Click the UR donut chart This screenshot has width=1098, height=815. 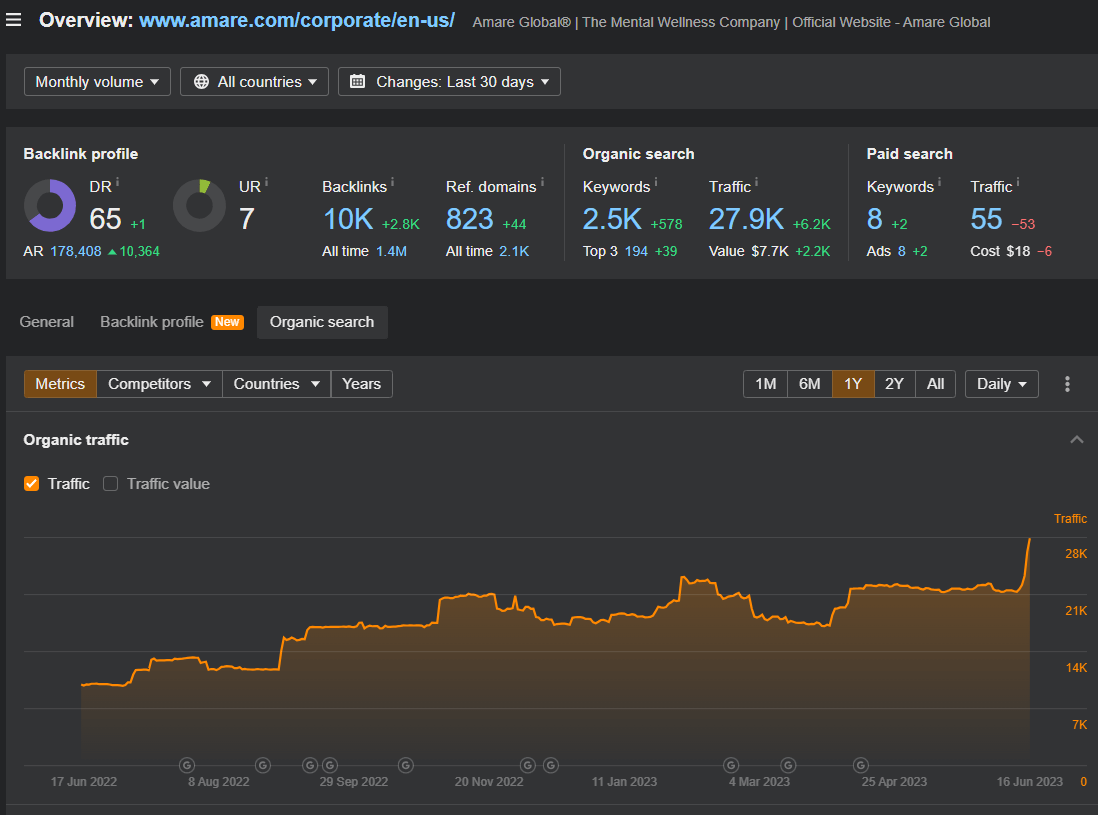200,205
